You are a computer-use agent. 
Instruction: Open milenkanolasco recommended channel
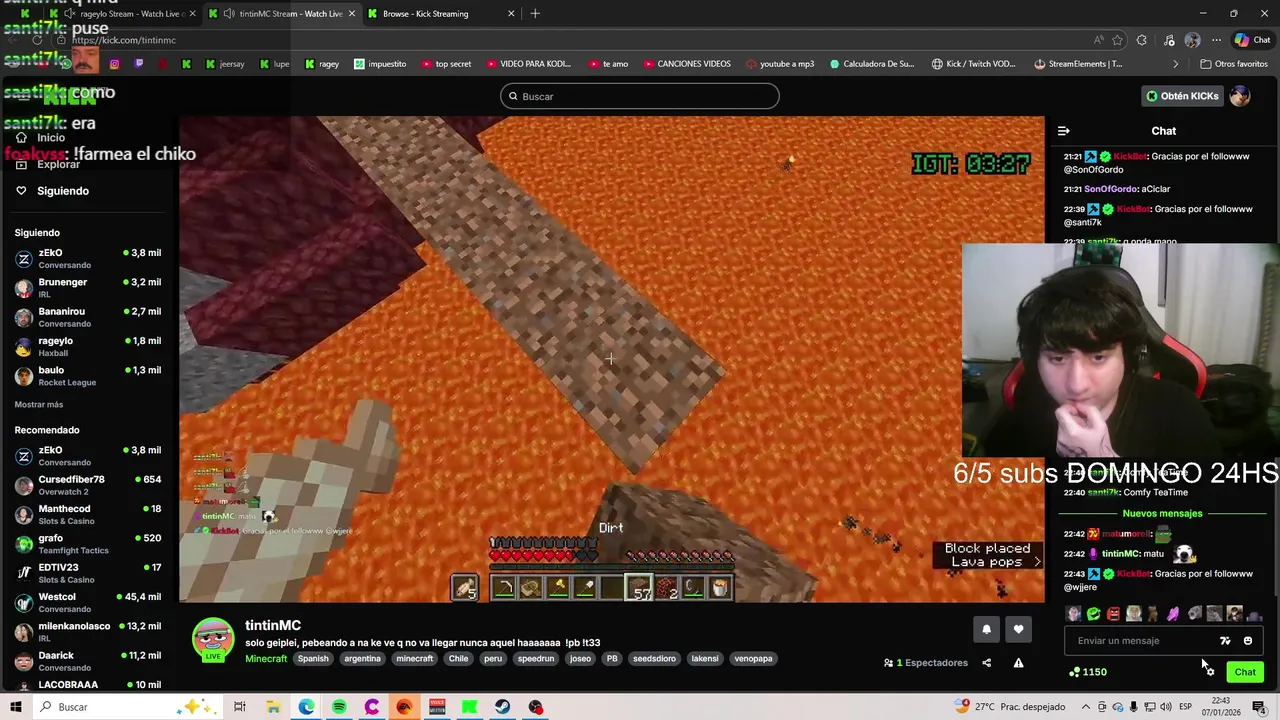coord(88,632)
